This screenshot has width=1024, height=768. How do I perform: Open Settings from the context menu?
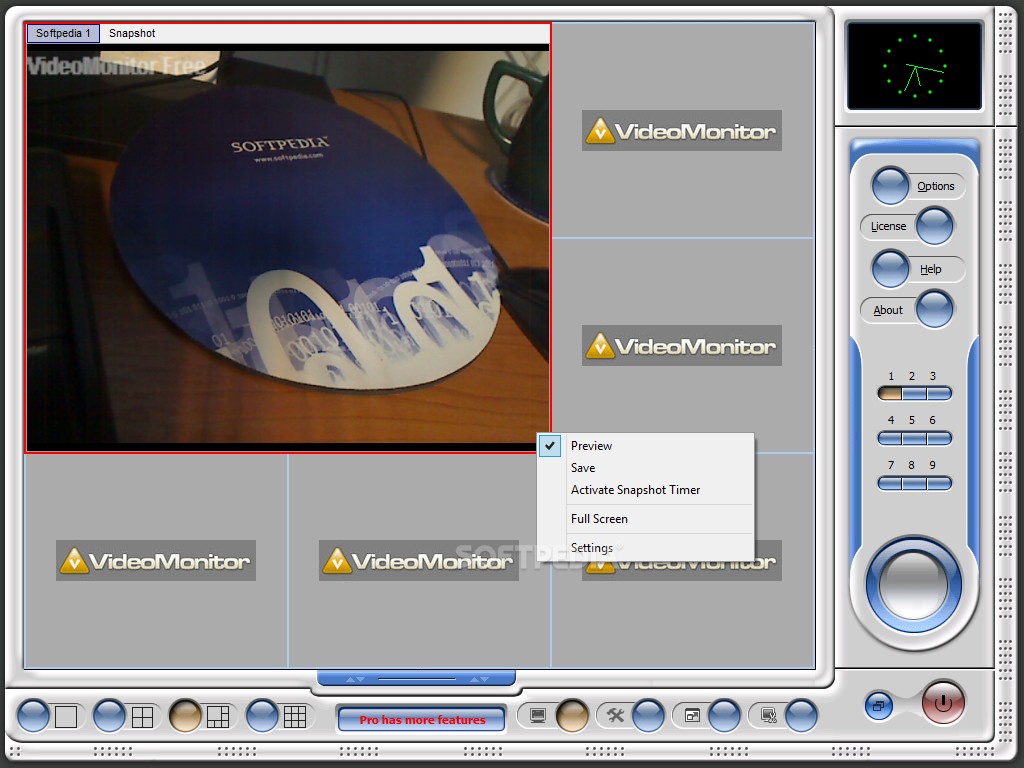pyautogui.click(x=646, y=547)
